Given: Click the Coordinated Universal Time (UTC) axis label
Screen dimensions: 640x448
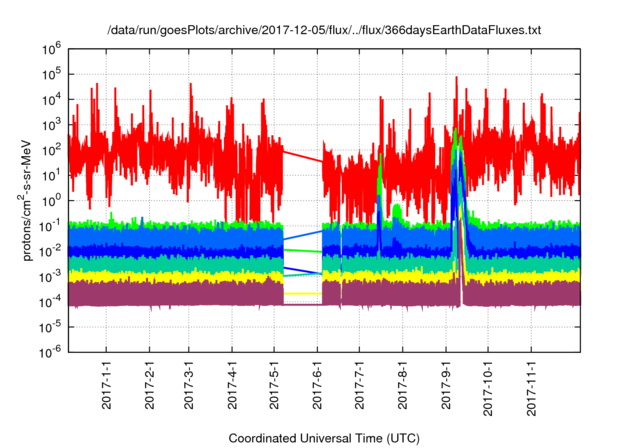Looking at the screenshot, I should [324, 438].
